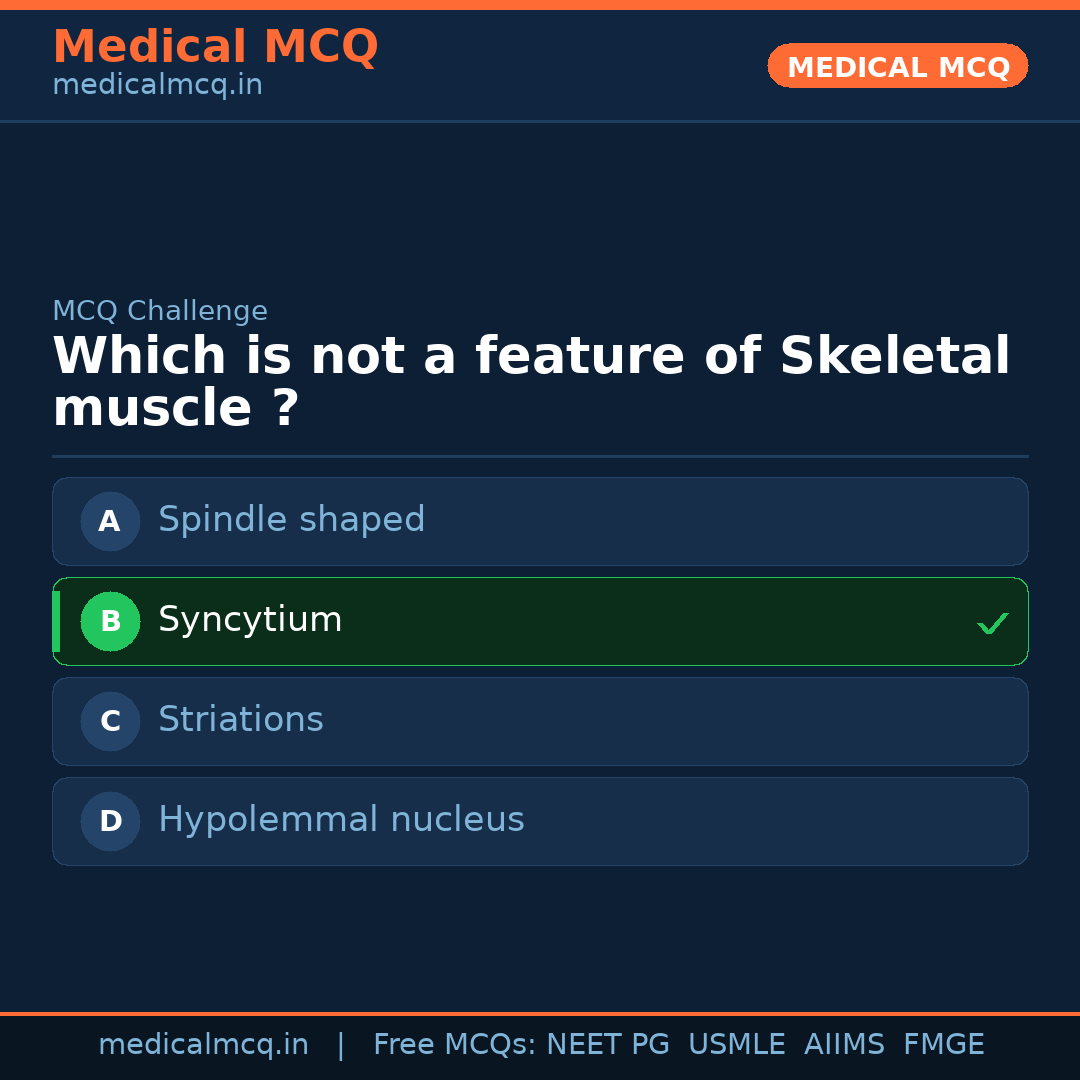The width and height of the screenshot is (1080, 1080).
Task: Click the Syncytium answer text
Action: pos(250,620)
